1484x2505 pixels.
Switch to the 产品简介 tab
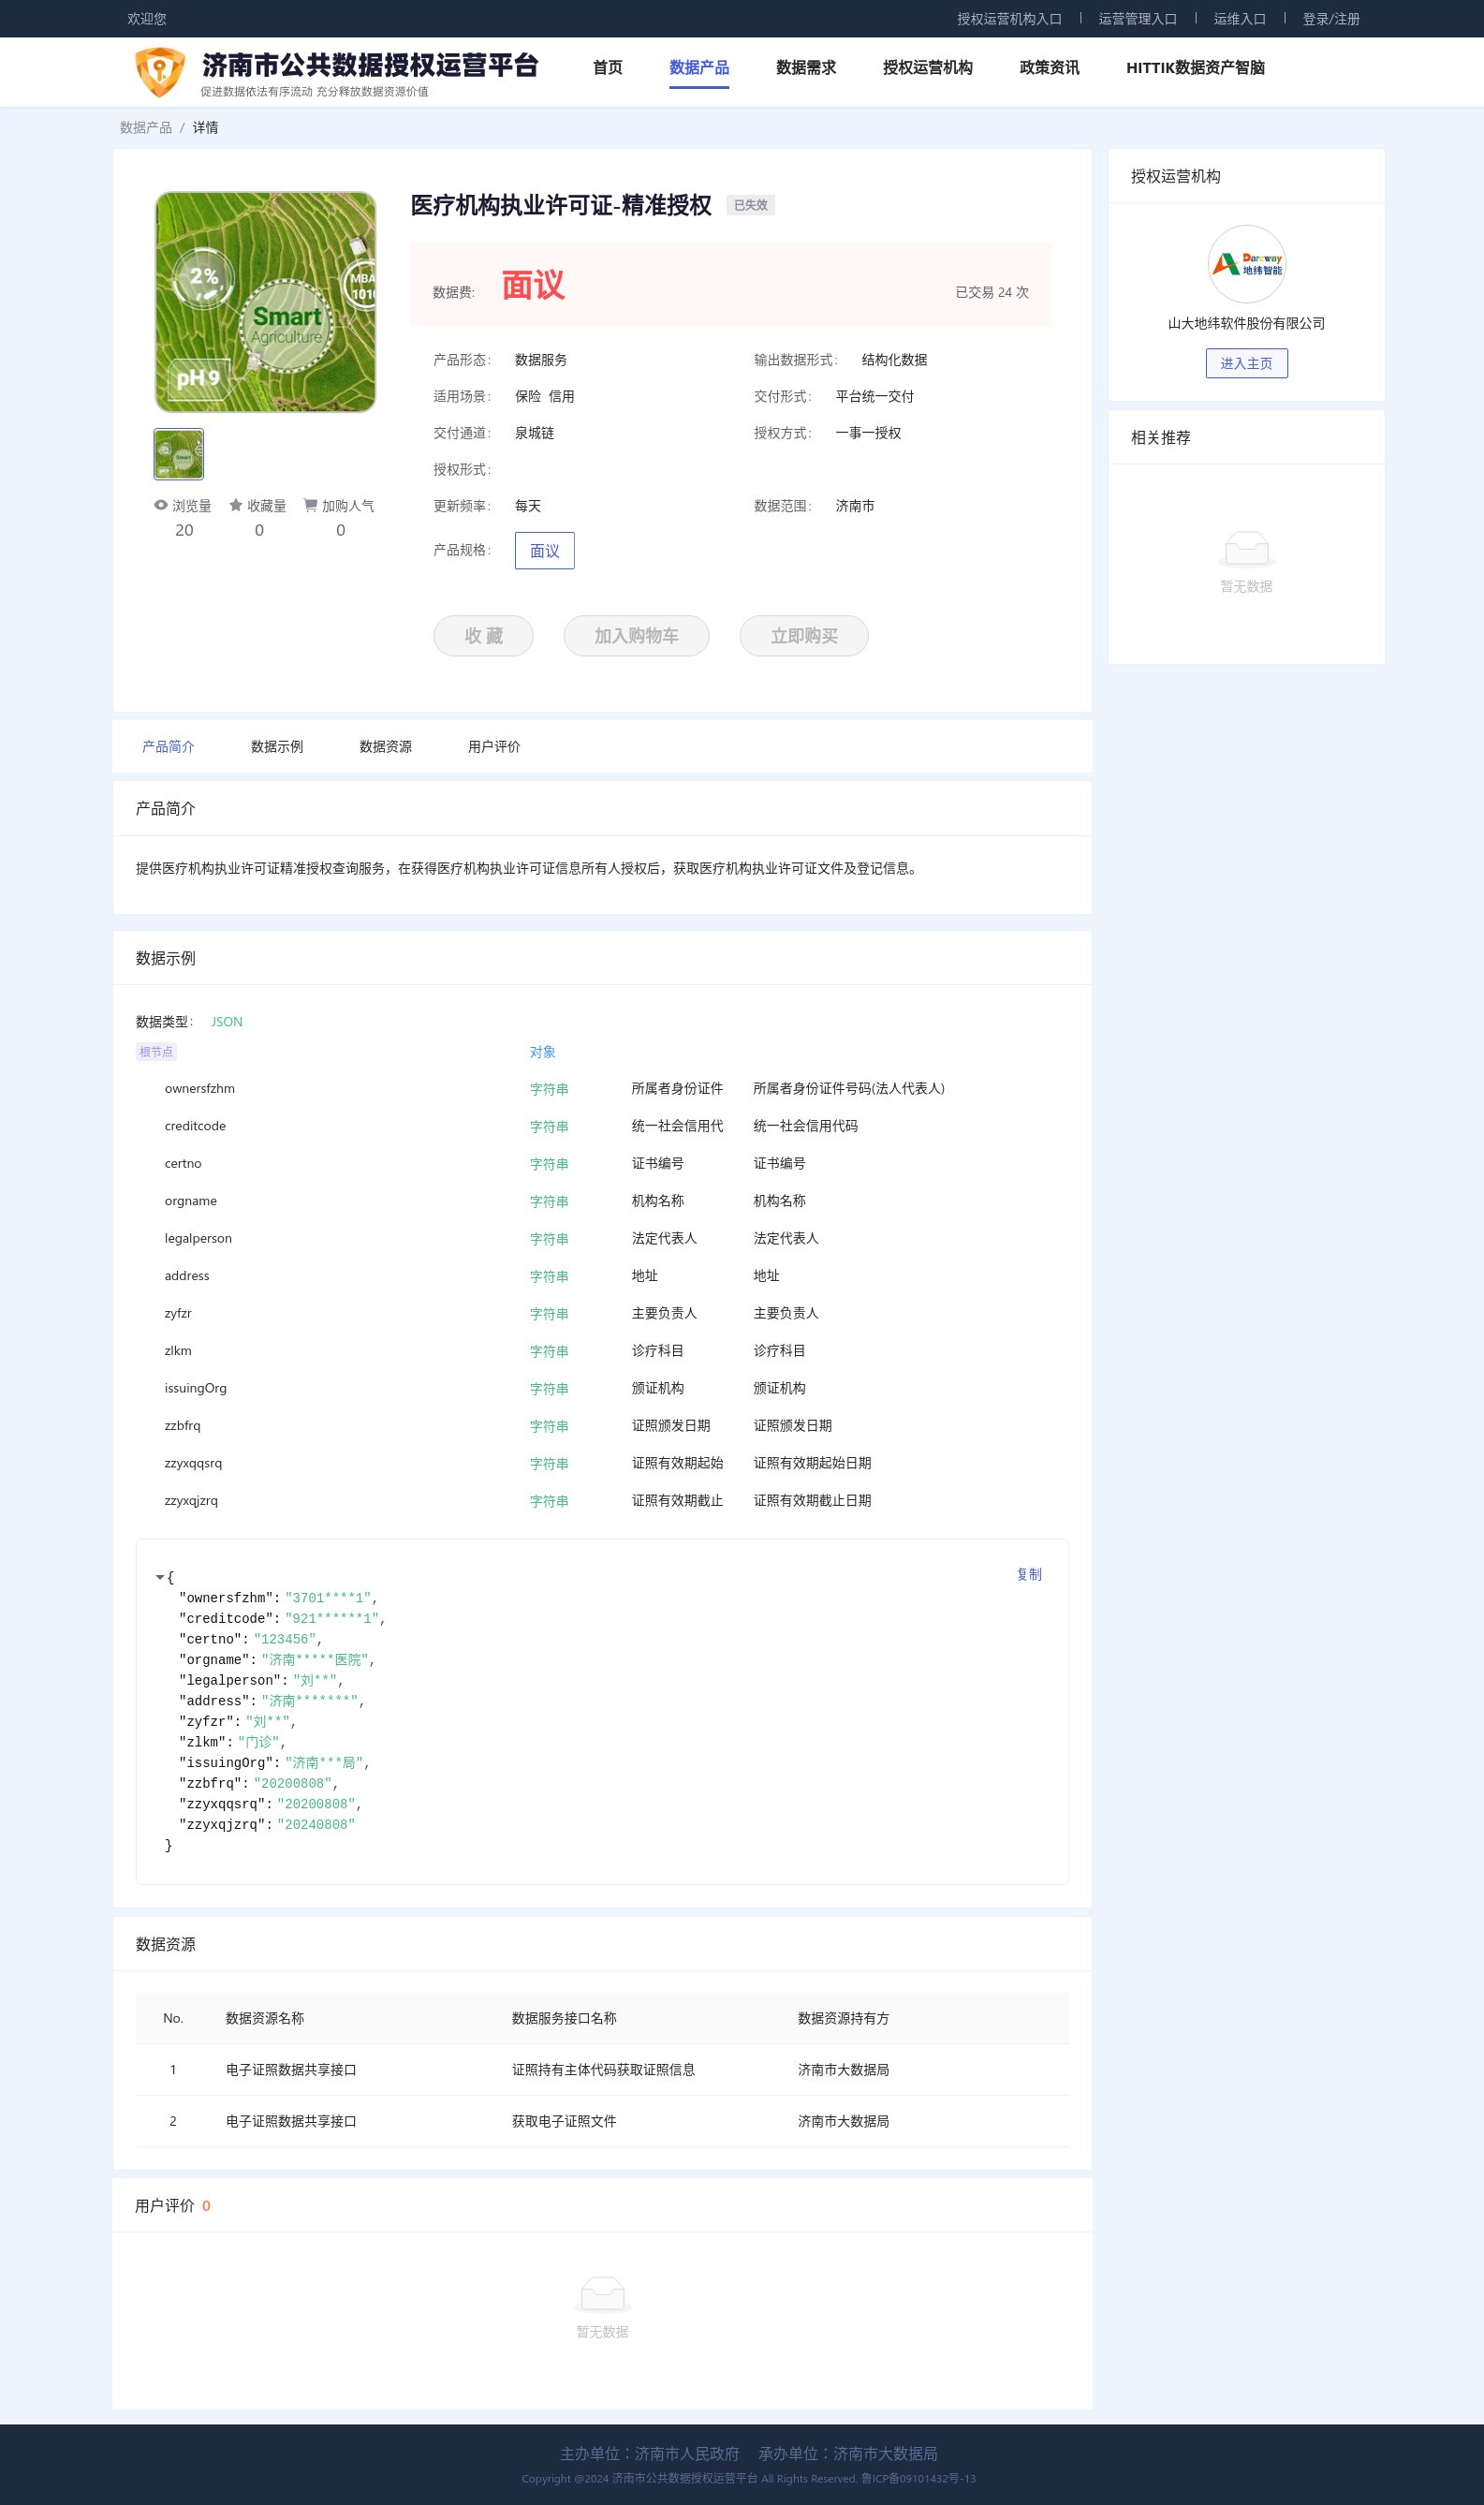pos(168,746)
